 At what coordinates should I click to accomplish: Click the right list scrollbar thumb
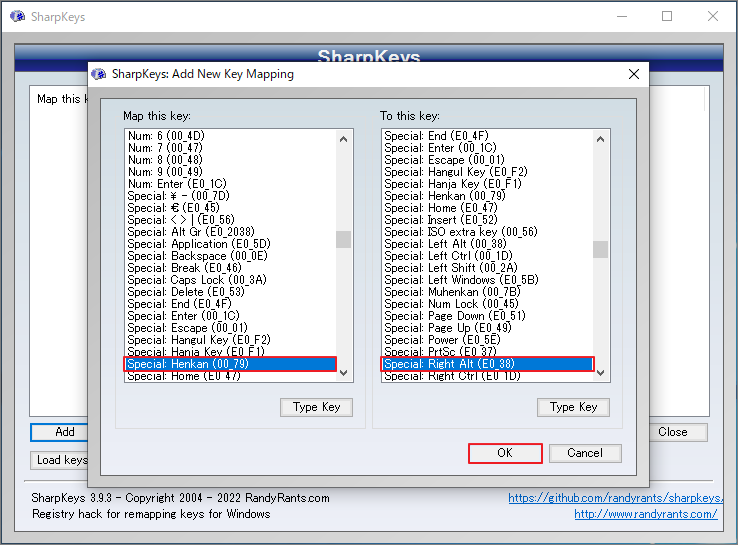(x=600, y=249)
